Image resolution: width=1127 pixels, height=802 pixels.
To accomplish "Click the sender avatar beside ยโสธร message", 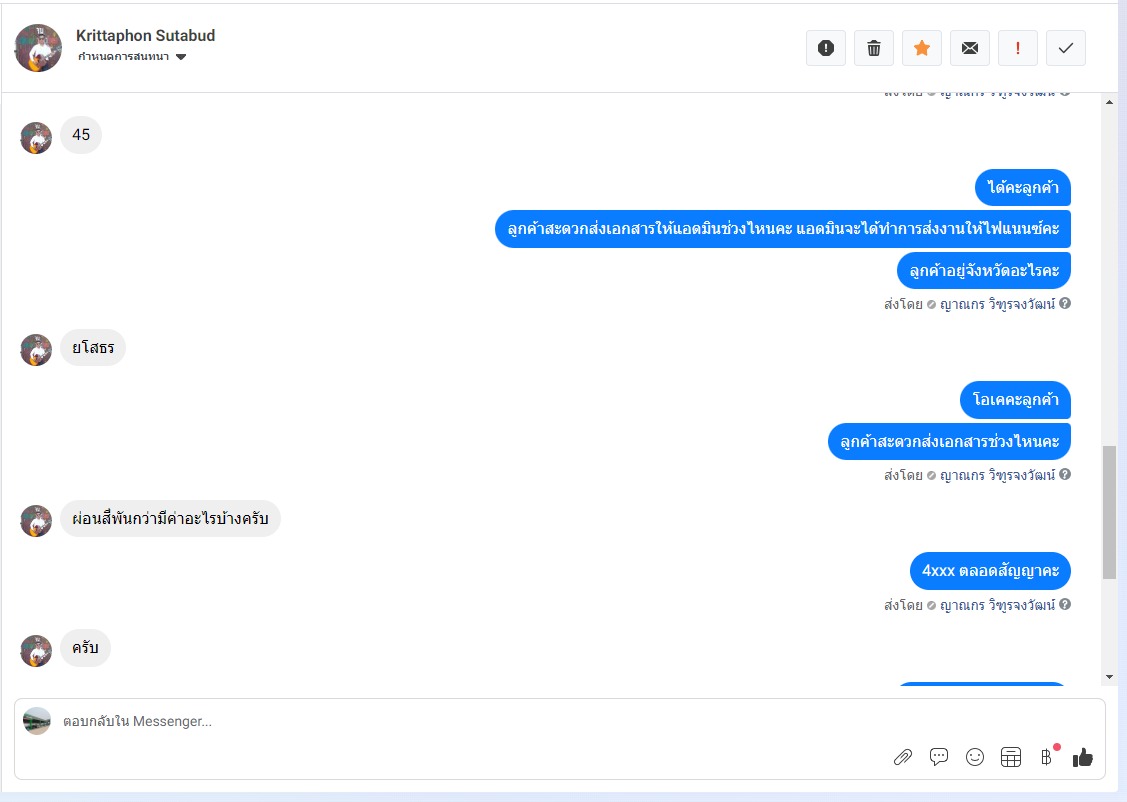I will [x=36, y=350].
